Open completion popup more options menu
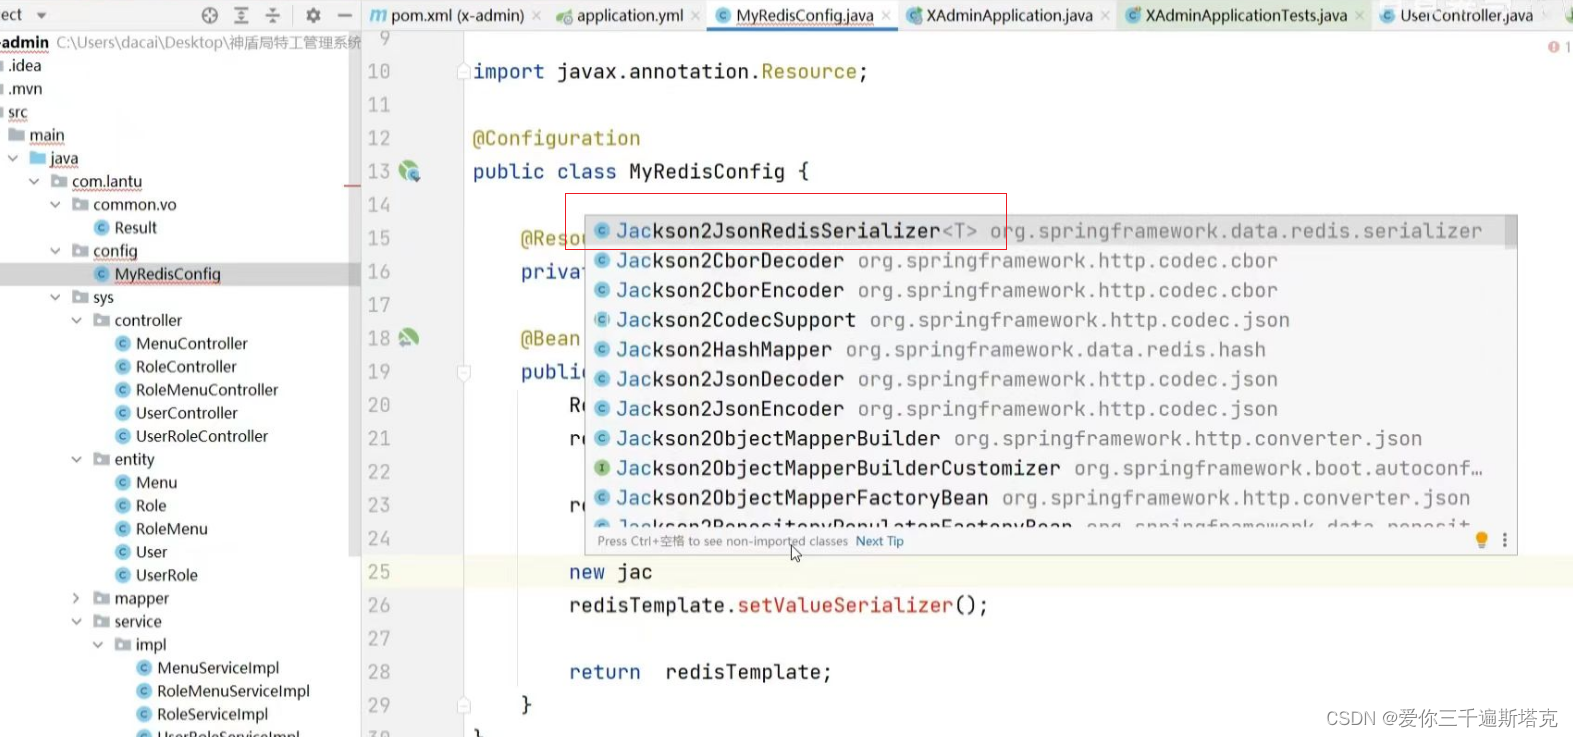 (1504, 540)
